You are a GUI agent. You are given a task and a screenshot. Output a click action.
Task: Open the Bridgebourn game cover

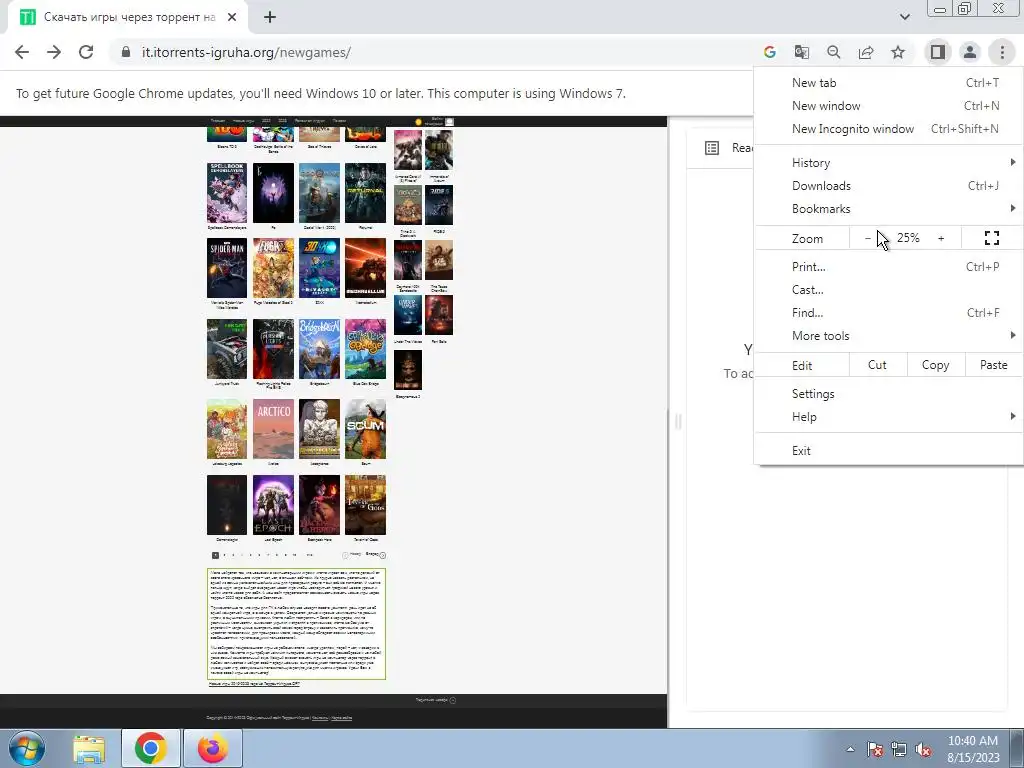click(319, 349)
